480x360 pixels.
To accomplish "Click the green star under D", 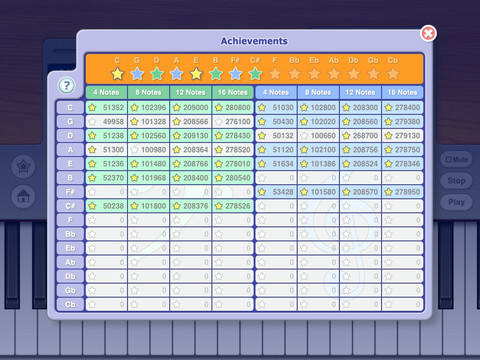I will [157, 74].
